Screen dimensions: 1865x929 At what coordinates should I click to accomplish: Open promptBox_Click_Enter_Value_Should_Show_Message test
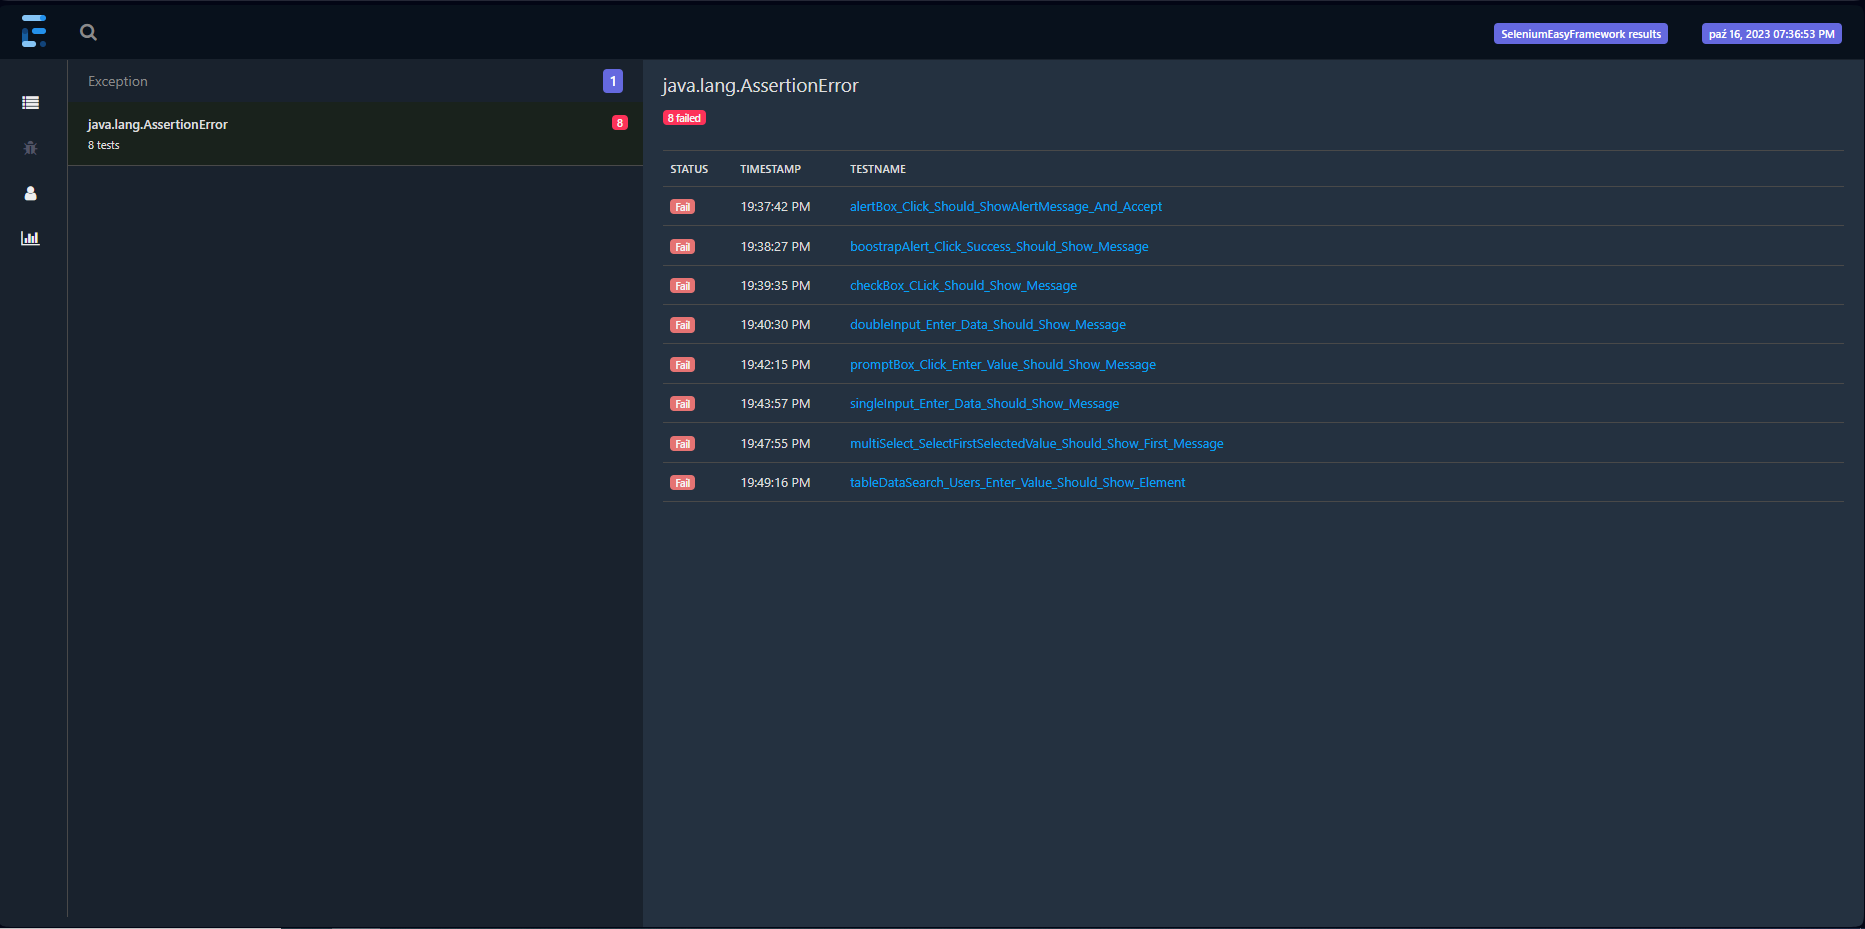click(1003, 365)
